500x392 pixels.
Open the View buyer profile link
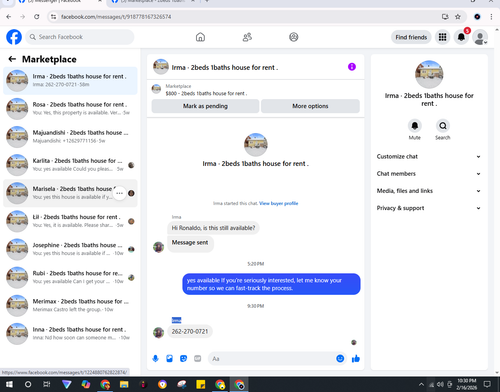(279, 203)
